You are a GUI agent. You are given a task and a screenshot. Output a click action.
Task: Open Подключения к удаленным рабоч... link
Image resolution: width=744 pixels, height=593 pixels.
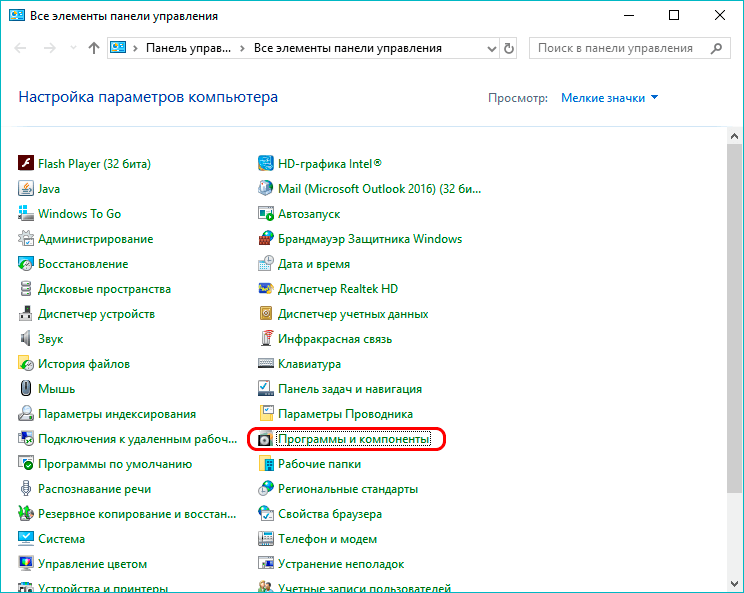pos(137,439)
